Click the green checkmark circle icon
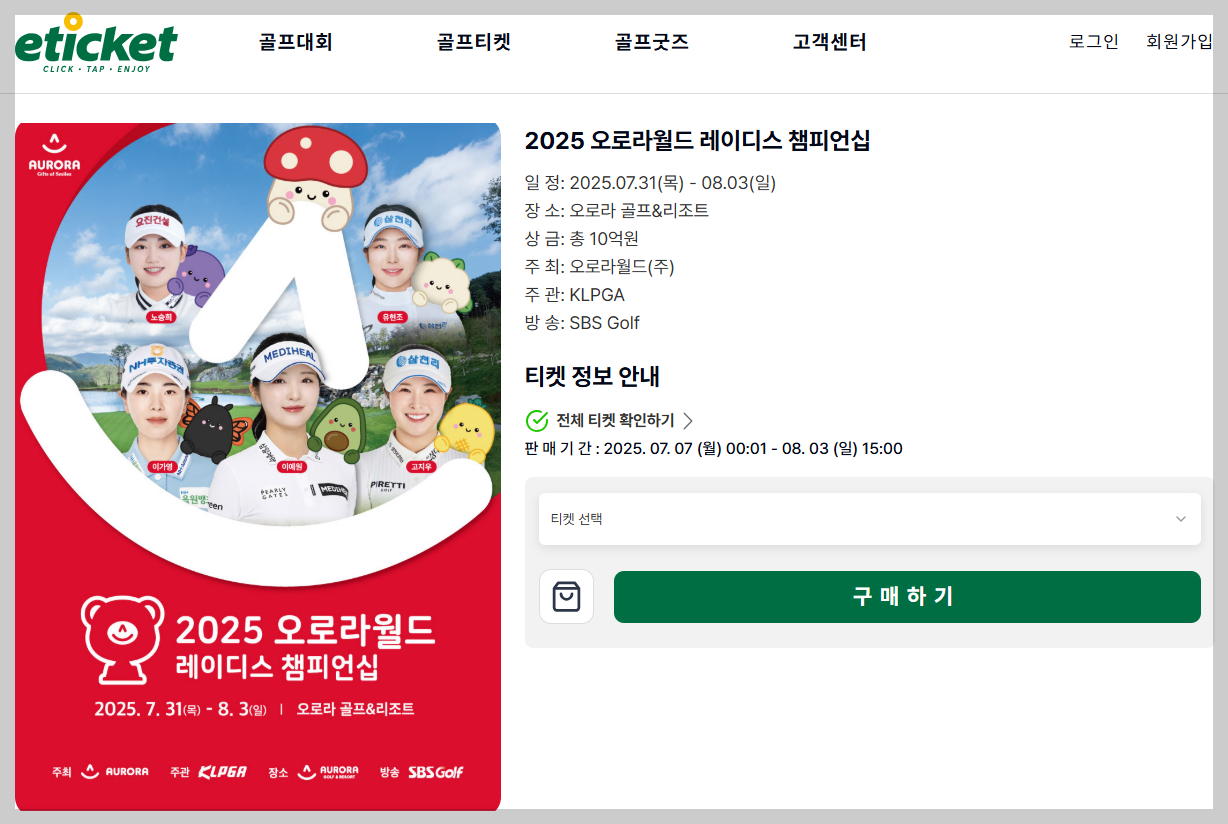 click(x=537, y=420)
